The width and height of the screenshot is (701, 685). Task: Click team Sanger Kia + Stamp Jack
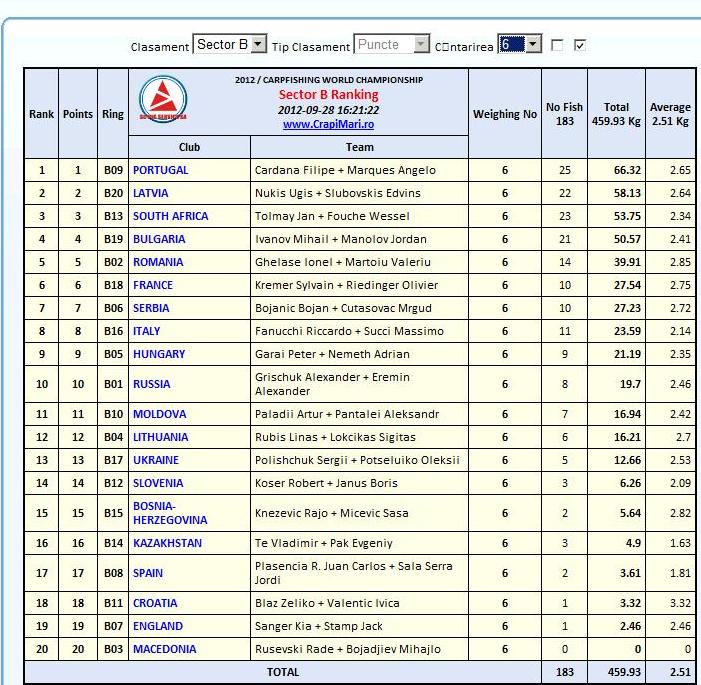319,626
